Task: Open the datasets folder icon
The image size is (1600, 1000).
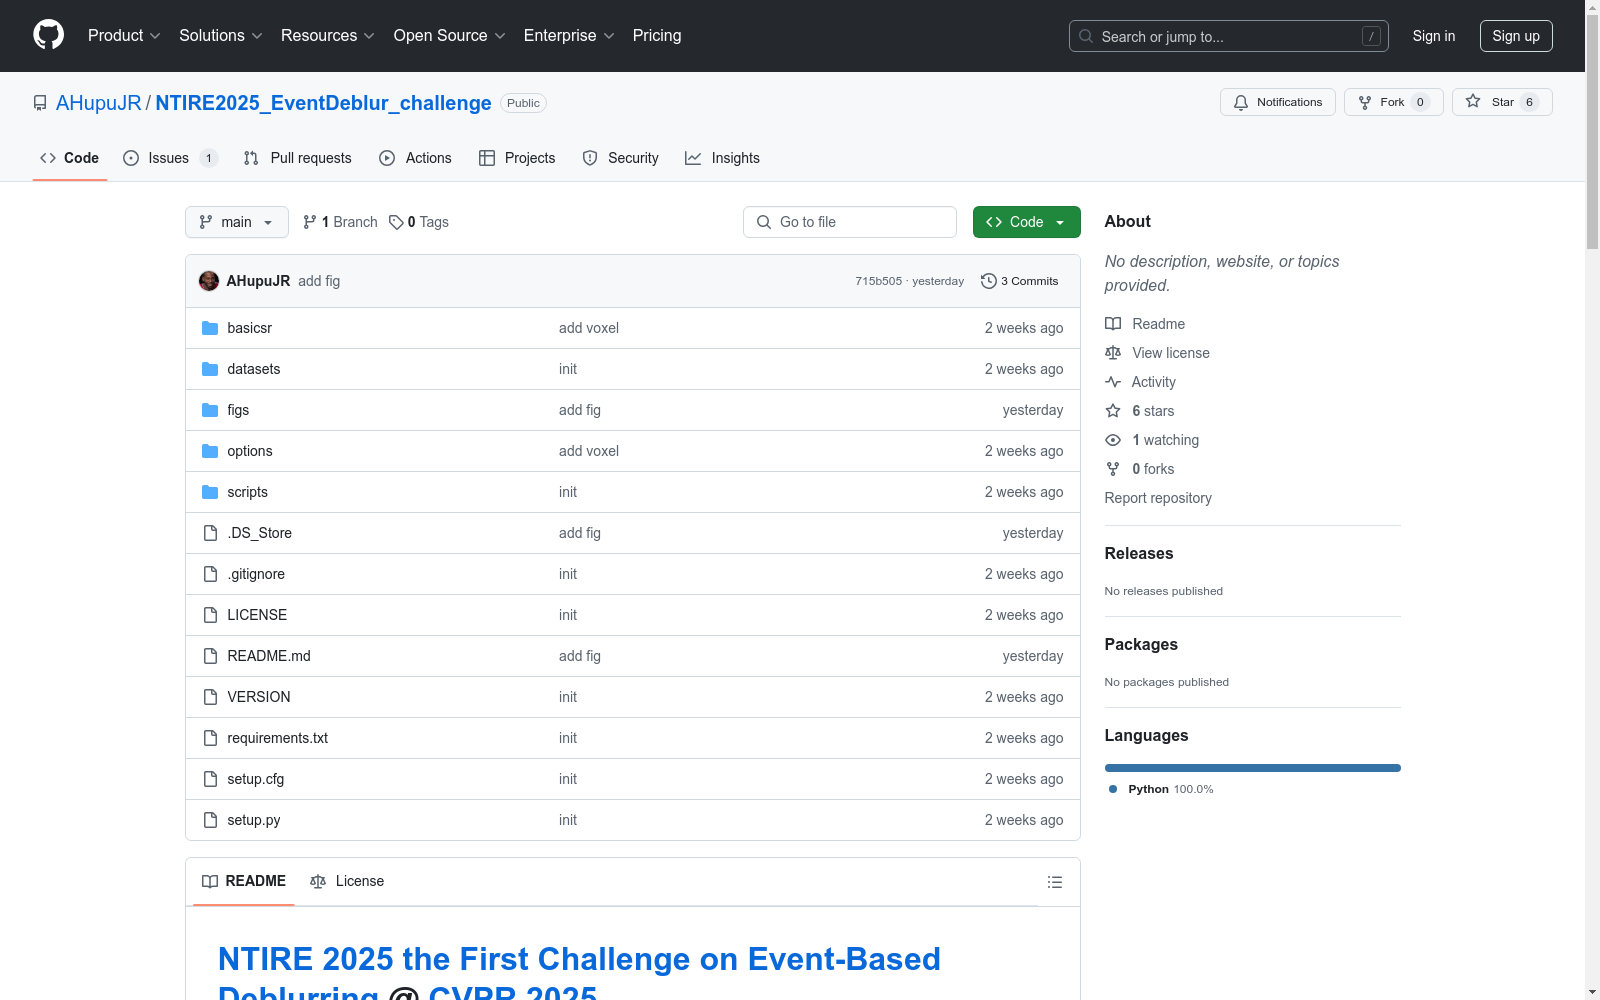Action: [x=210, y=369]
